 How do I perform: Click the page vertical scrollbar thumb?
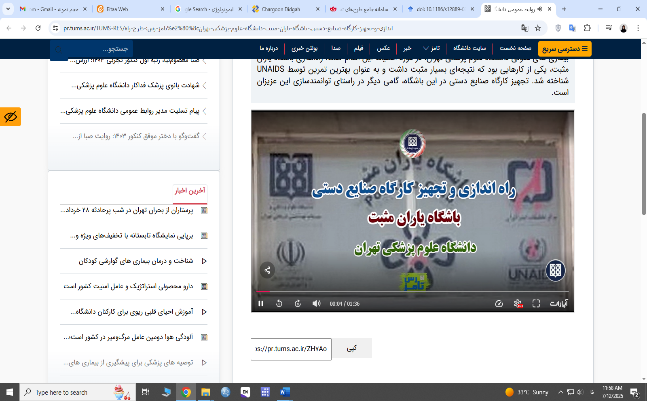643,163
